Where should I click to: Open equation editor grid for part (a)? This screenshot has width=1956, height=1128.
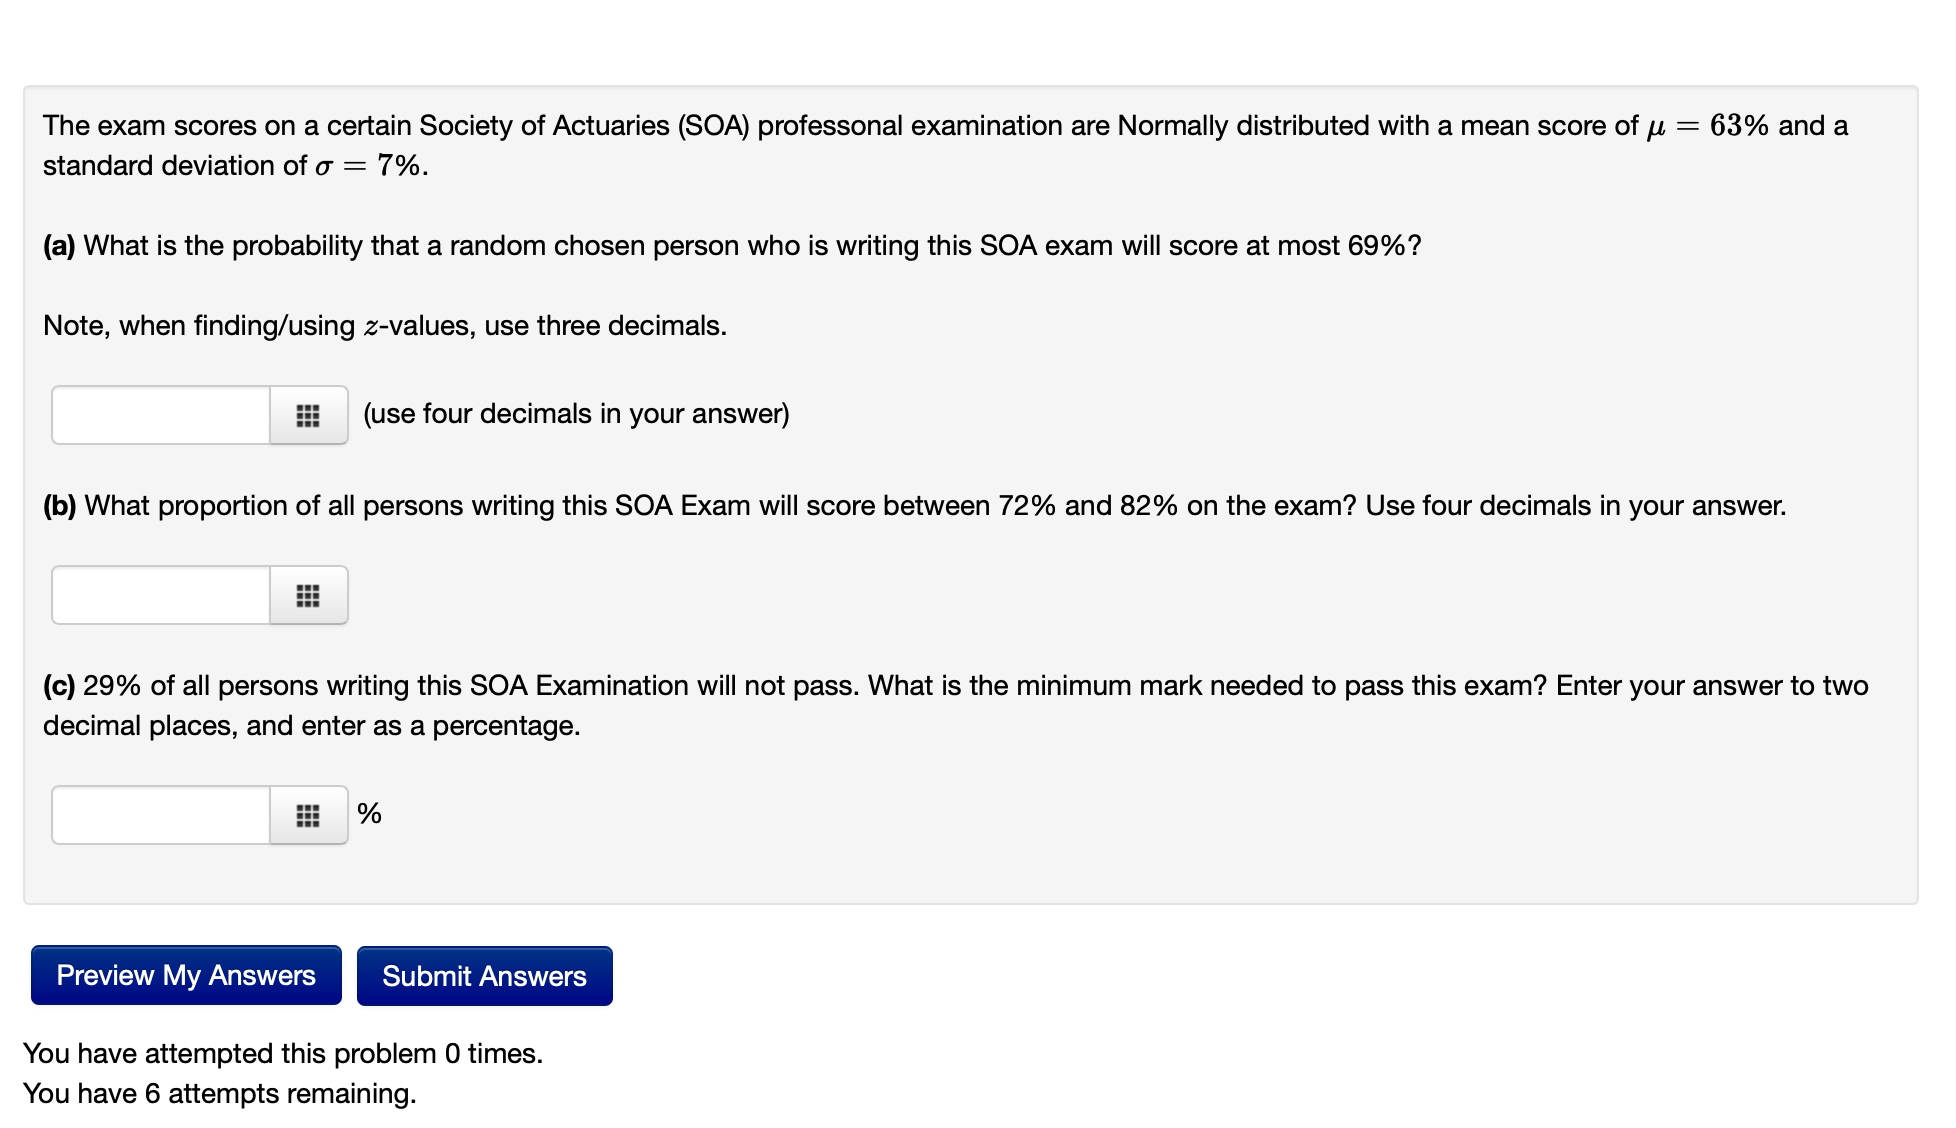coord(308,415)
